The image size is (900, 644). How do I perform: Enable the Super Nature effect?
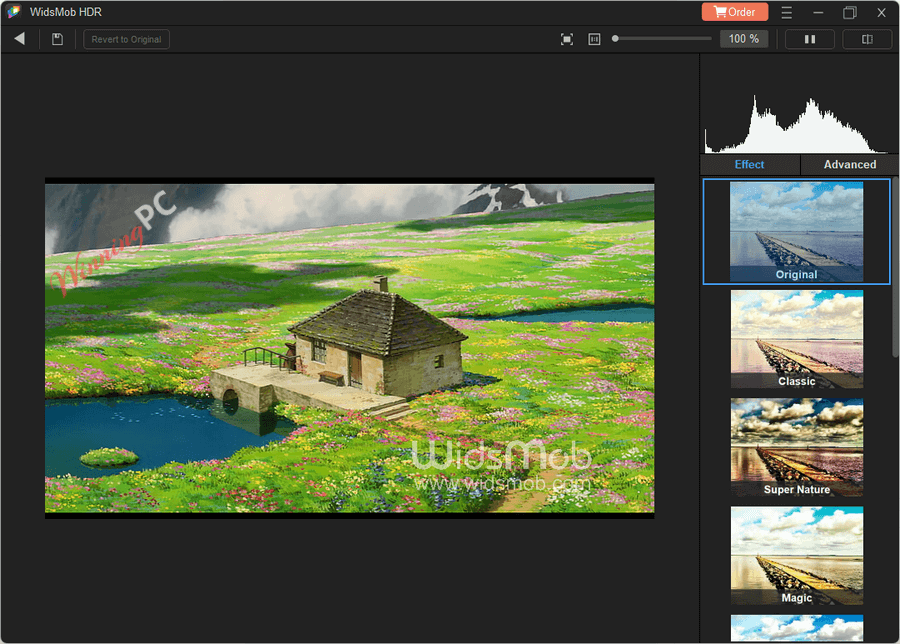(x=796, y=446)
